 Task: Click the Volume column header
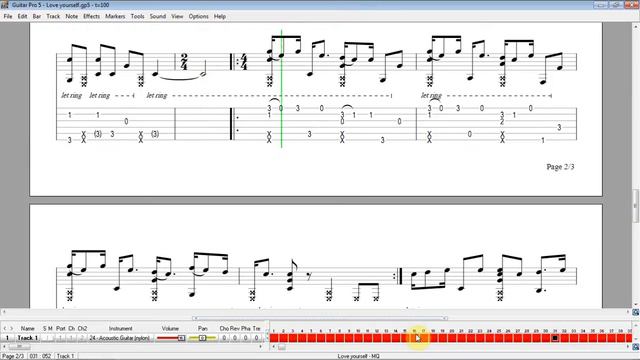(x=170, y=328)
